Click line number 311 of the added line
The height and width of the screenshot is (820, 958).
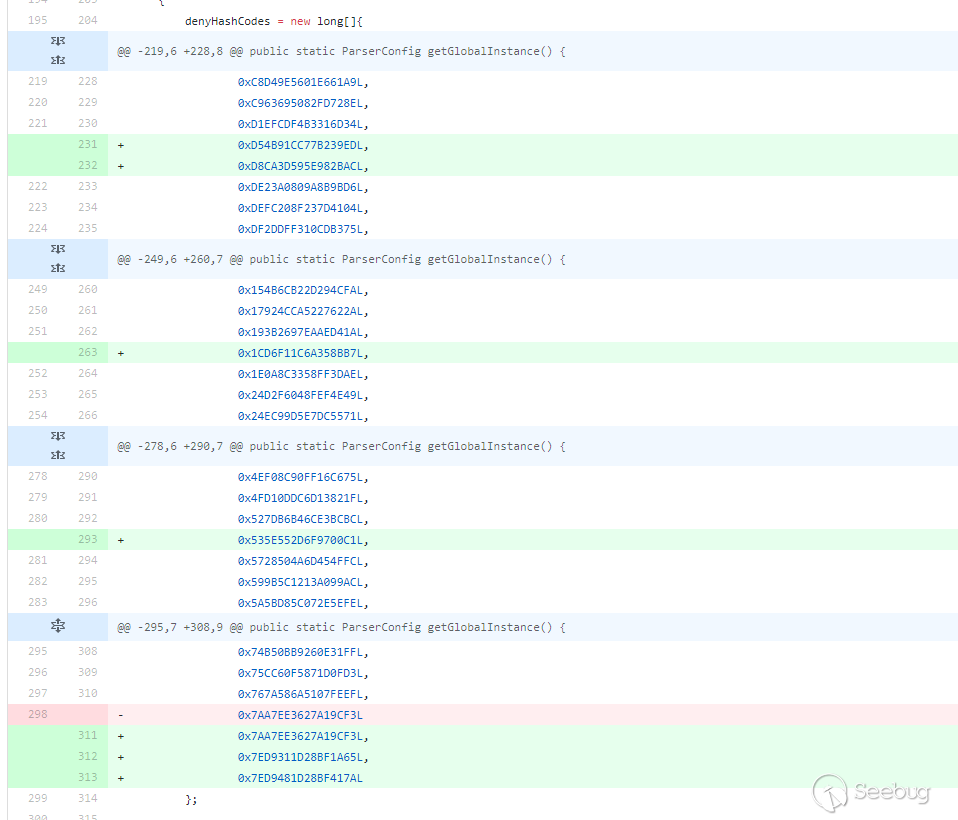(x=87, y=735)
